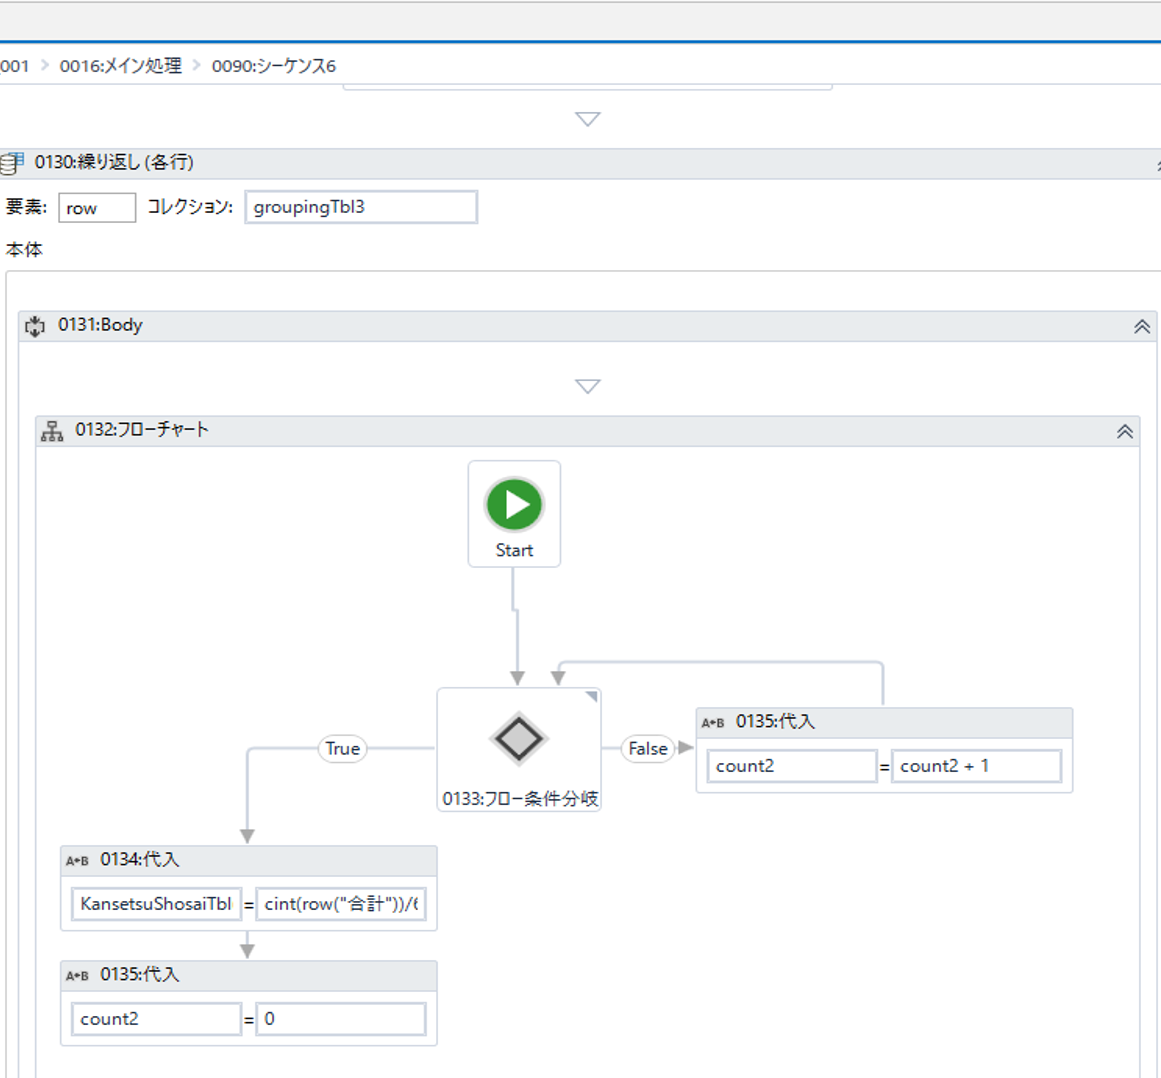
Task: Open breadcrumb 0090:シーケンス6
Action: [x=274, y=66]
